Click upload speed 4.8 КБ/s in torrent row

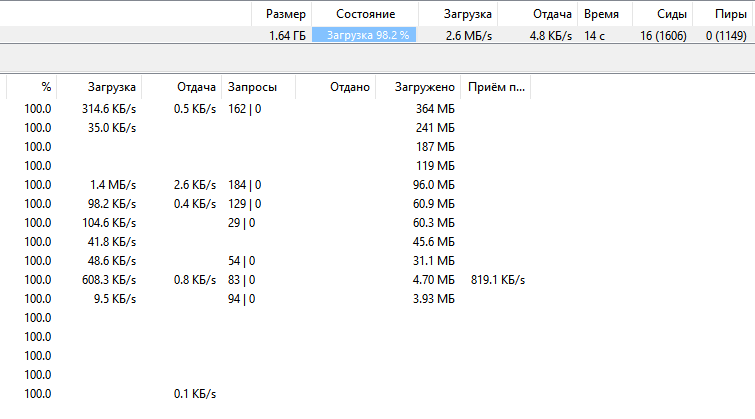[551, 36]
